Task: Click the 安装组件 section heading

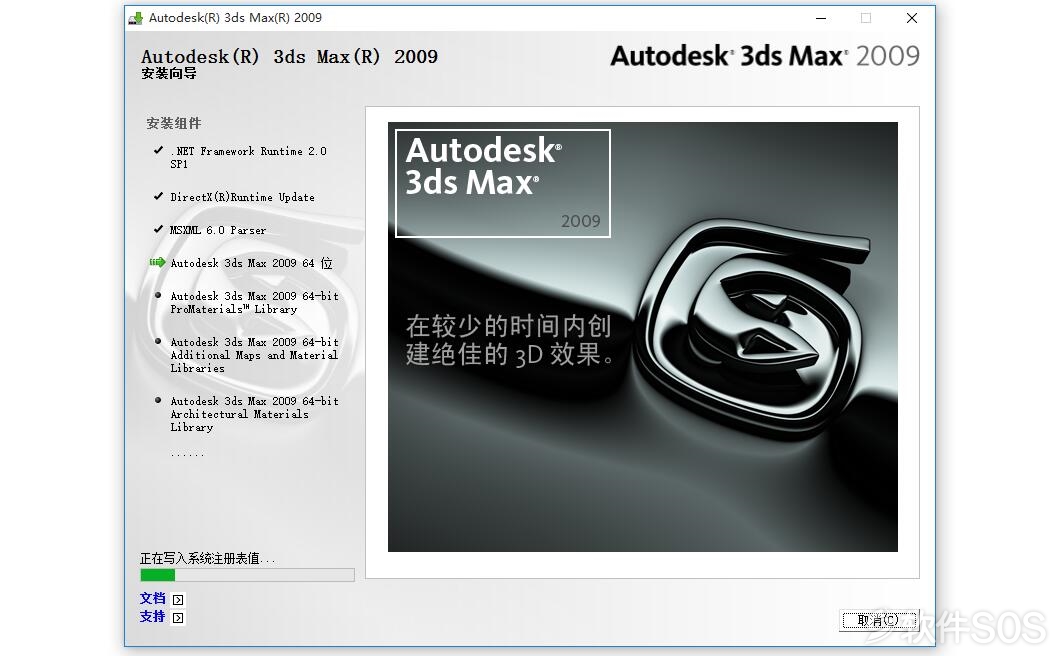Action: [174, 123]
